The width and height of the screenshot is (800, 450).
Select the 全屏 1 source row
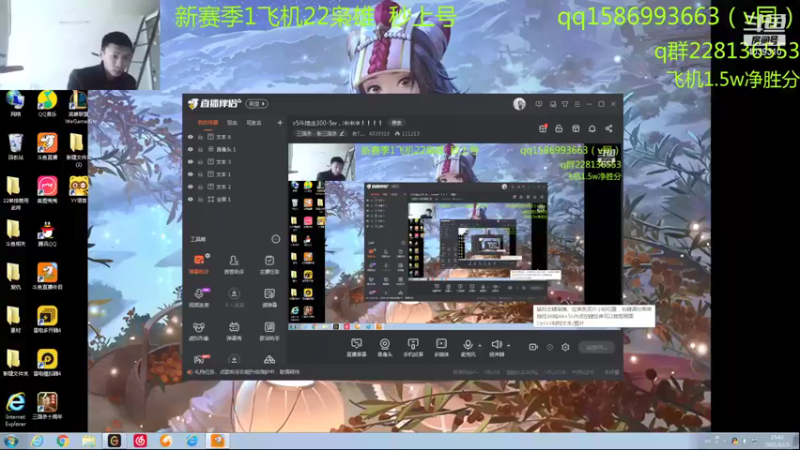pyautogui.click(x=235, y=199)
